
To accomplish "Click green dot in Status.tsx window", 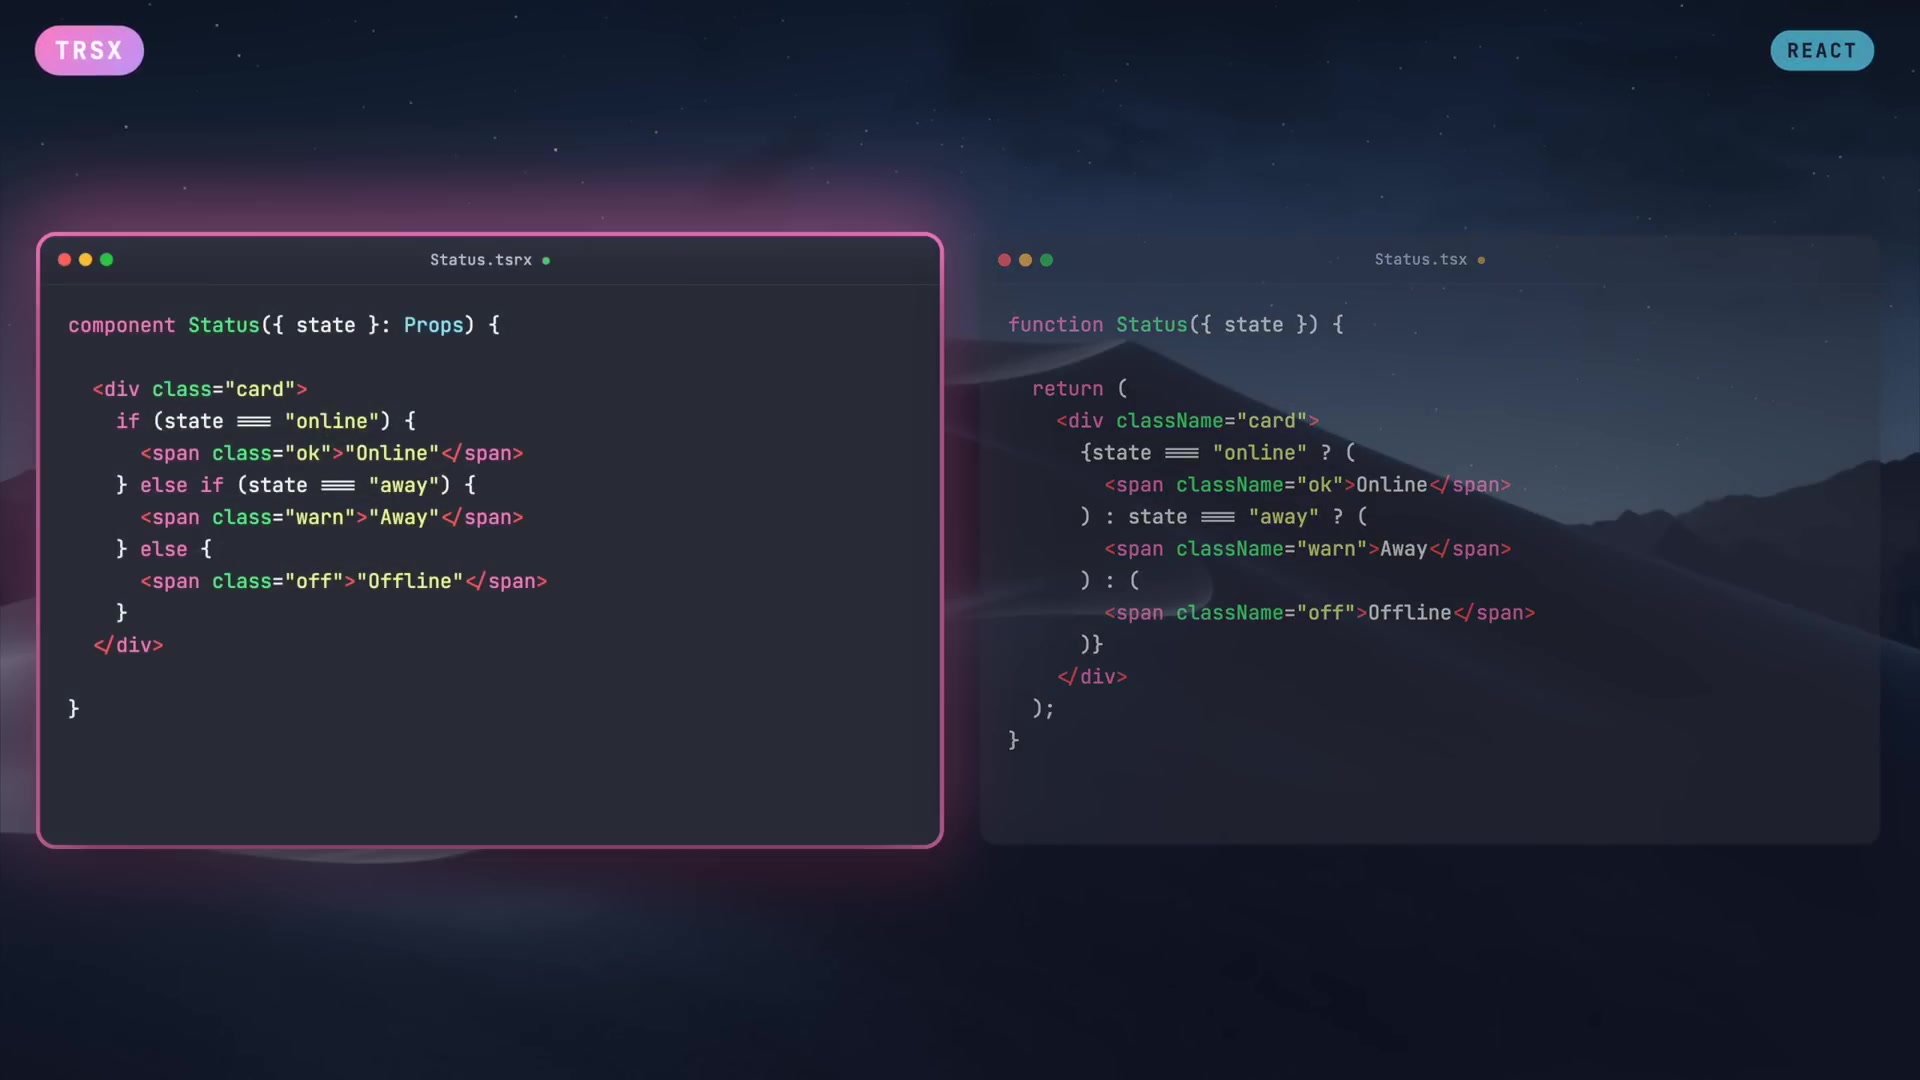I will pos(1047,260).
